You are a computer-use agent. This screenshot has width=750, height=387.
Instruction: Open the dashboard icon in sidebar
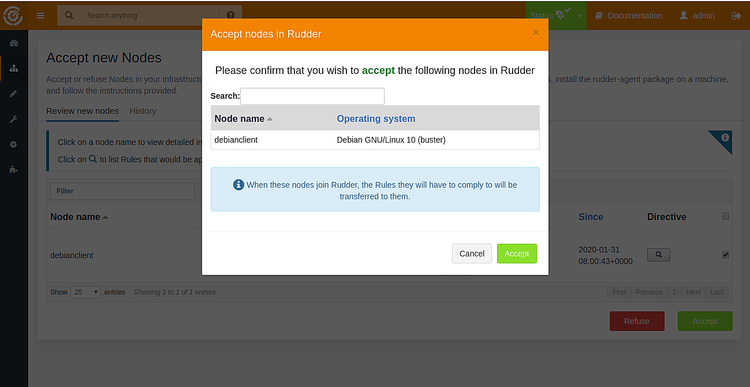pyautogui.click(x=13, y=44)
